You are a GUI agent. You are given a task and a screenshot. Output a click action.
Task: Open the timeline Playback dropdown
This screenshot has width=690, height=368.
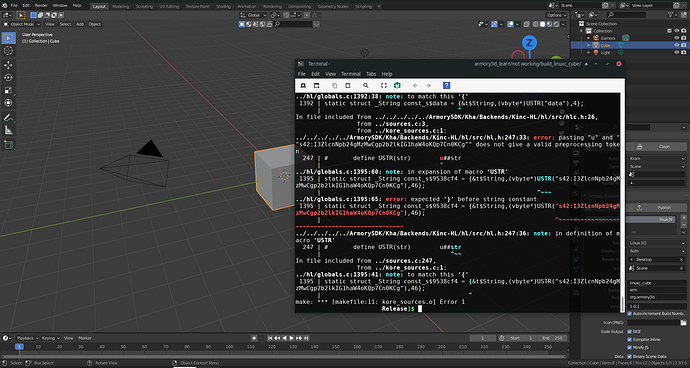click(x=27, y=338)
